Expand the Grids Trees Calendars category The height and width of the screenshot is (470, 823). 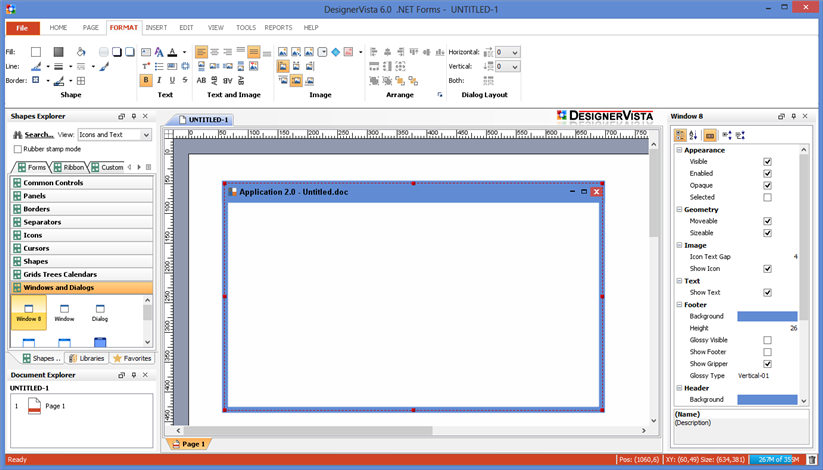pyautogui.click(x=82, y=274)
